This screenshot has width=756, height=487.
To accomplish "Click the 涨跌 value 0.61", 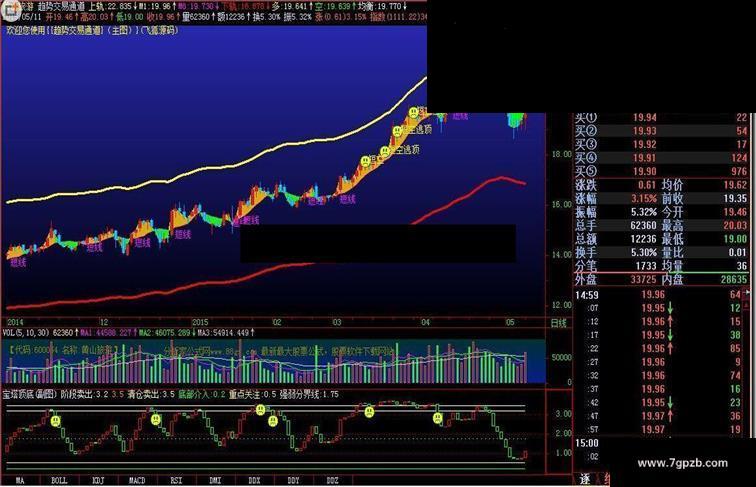I will (x=647, y=185).
